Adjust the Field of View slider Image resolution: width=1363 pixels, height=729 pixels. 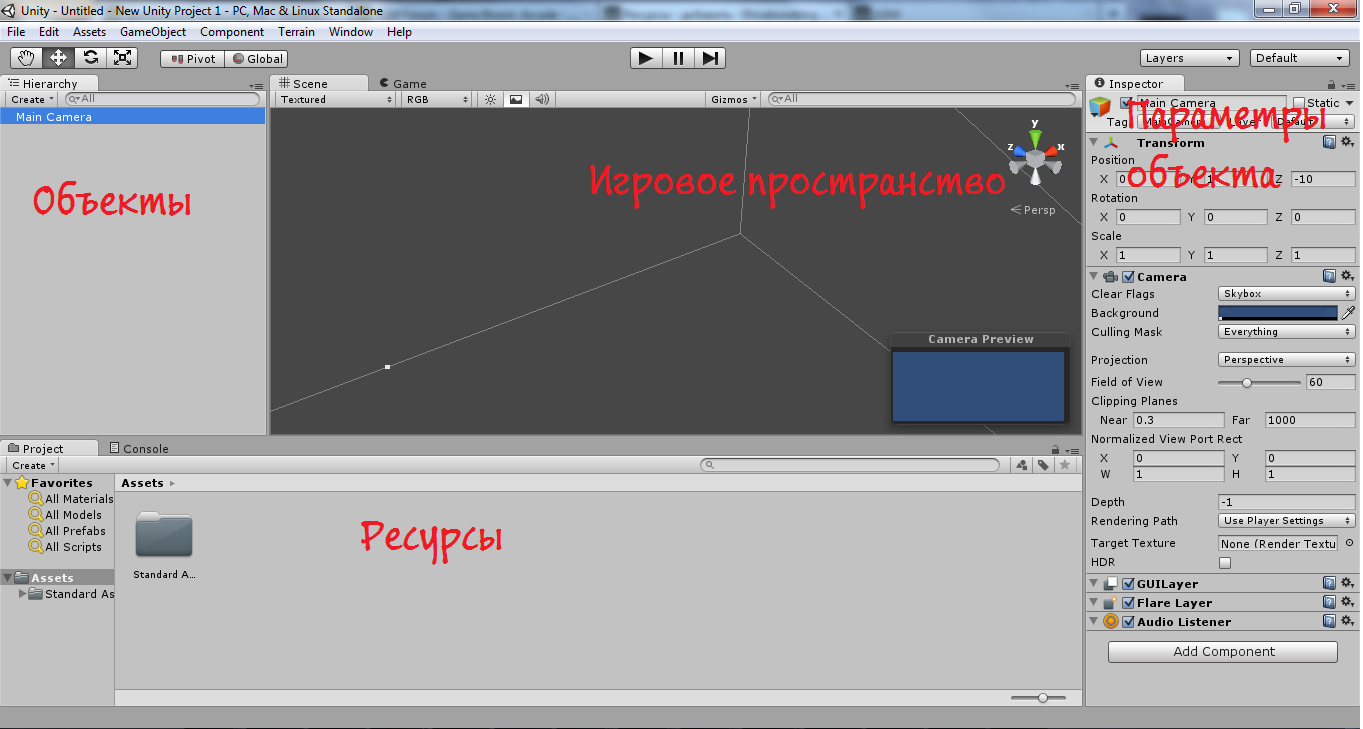point(1259,382)
